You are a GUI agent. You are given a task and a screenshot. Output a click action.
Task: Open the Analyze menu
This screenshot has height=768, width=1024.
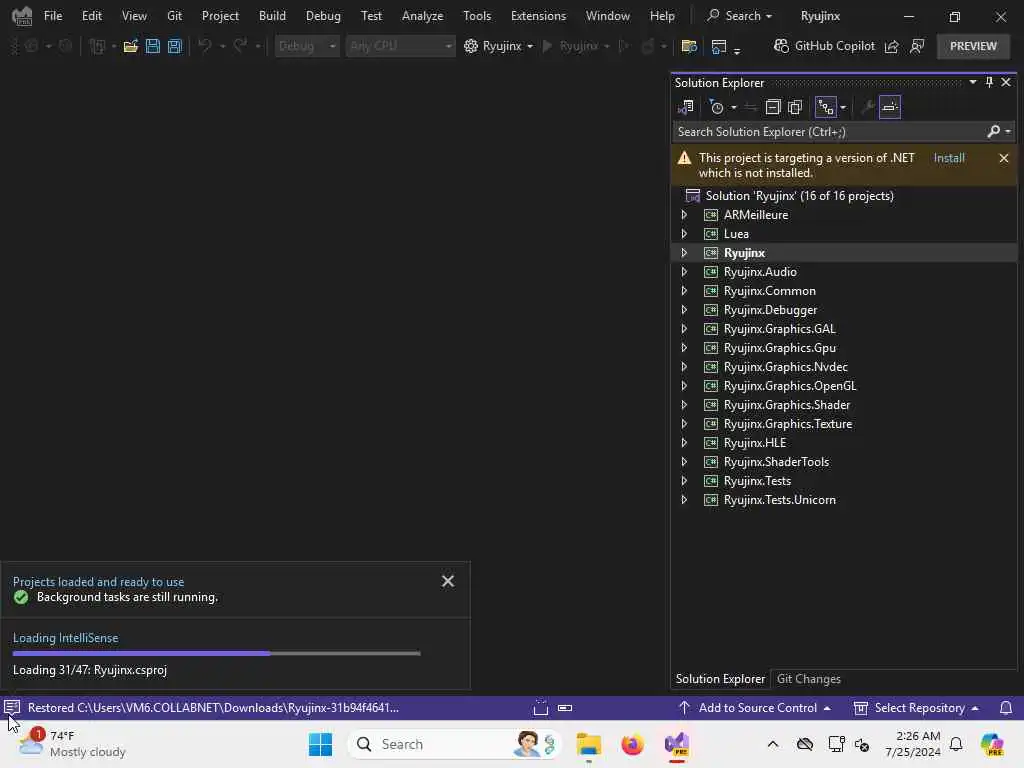[423, 16]
